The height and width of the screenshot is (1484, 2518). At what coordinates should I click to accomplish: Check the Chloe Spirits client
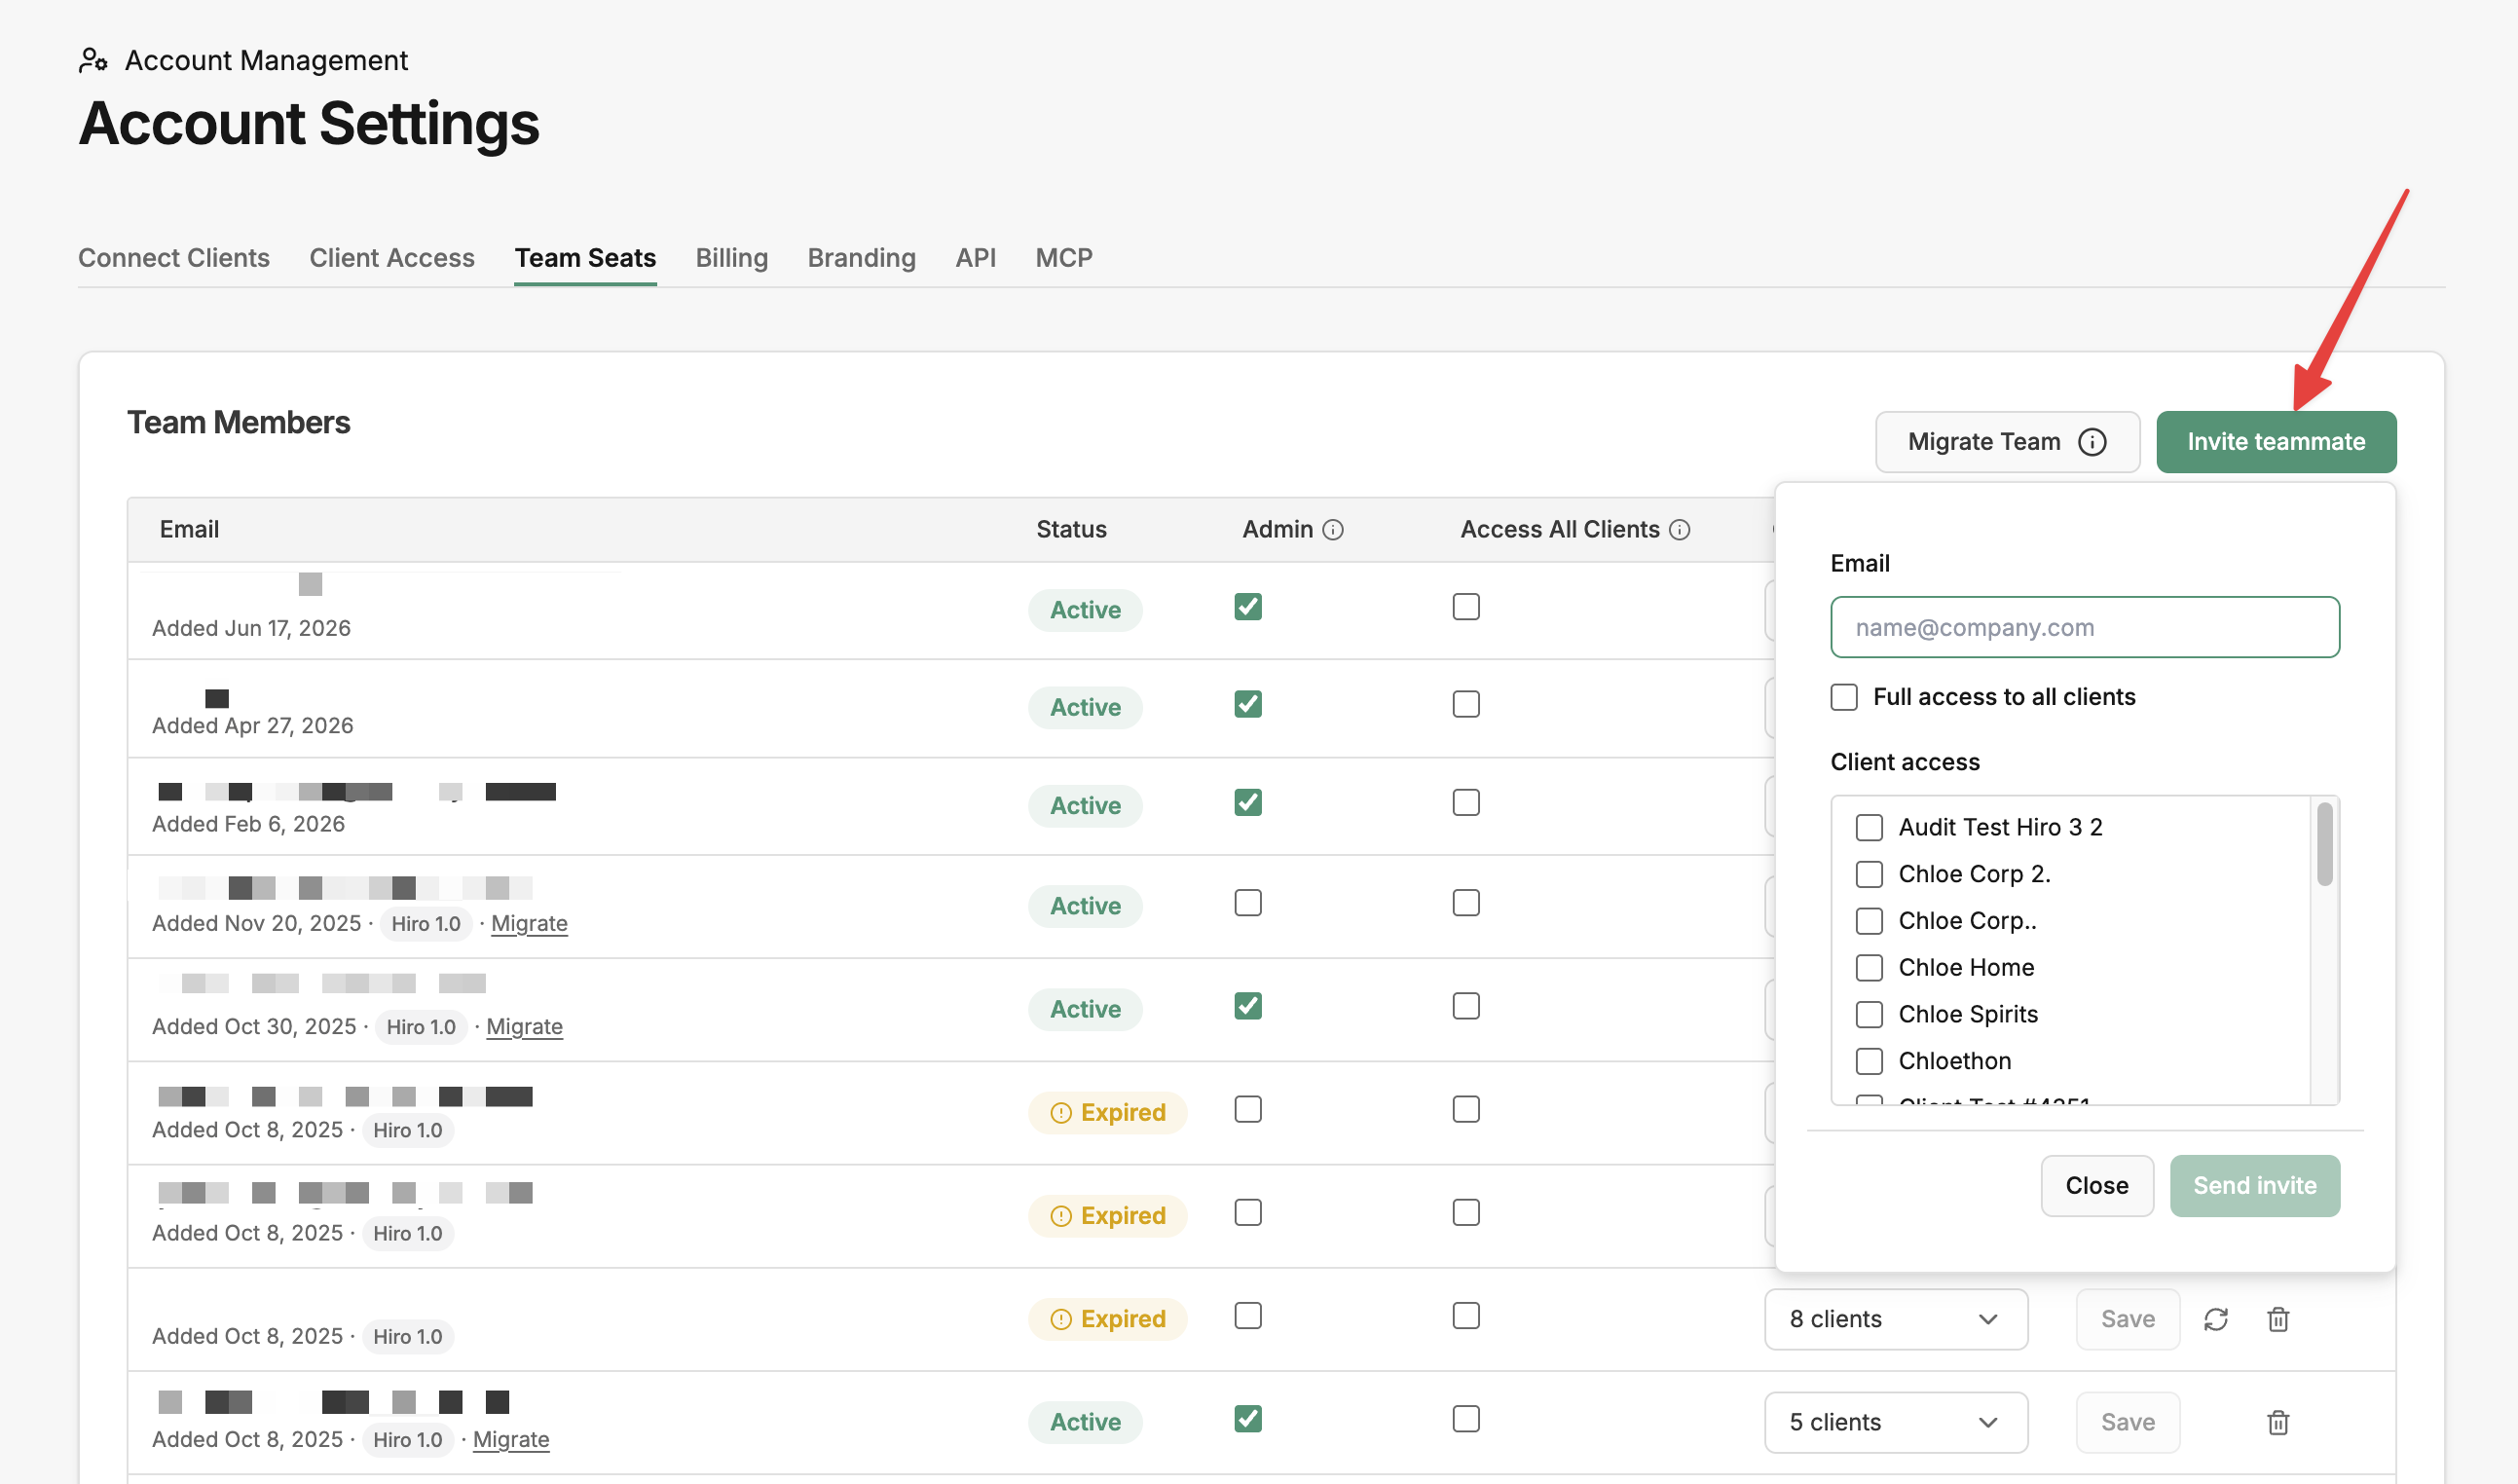click(x=1869, y=1014)
